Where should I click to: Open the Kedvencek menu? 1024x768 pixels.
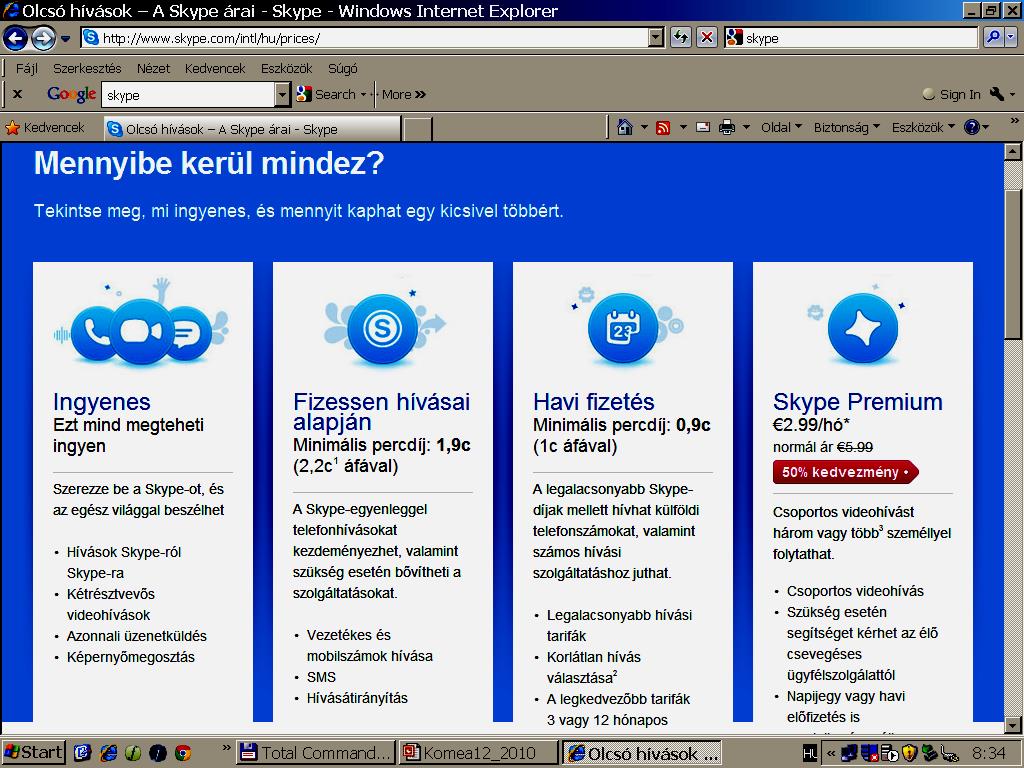(215, 68)
